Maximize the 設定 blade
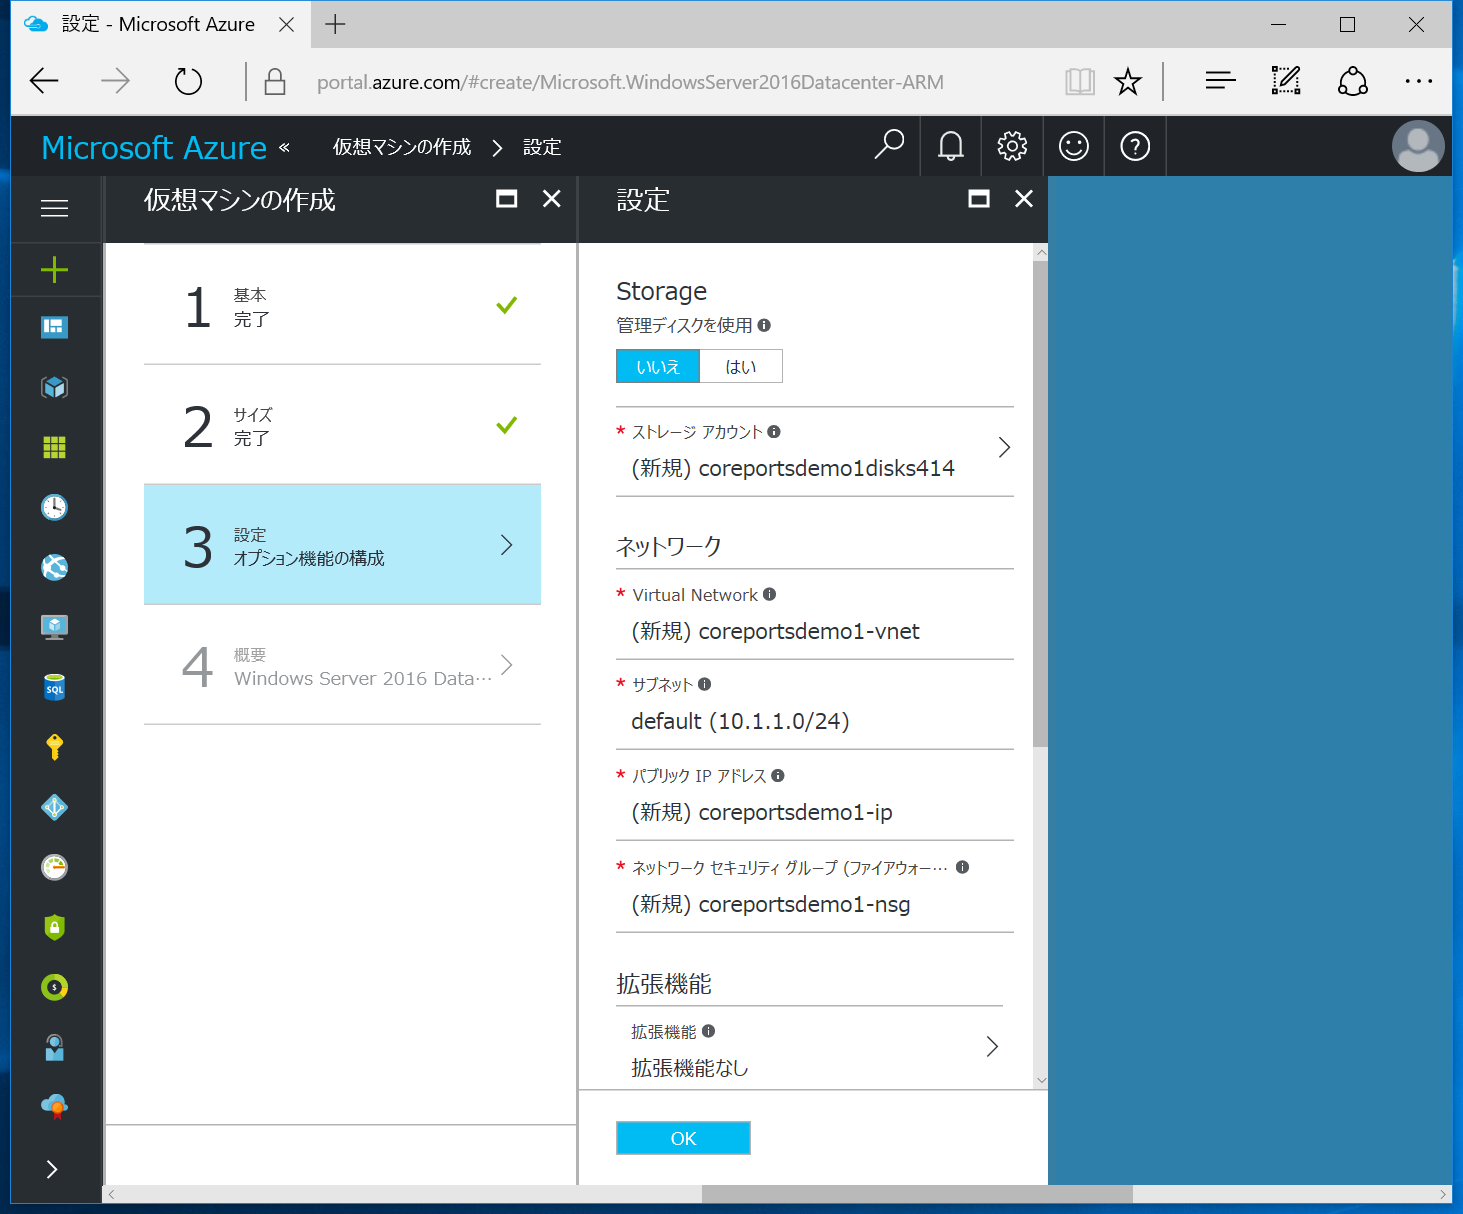 [979, 199]
